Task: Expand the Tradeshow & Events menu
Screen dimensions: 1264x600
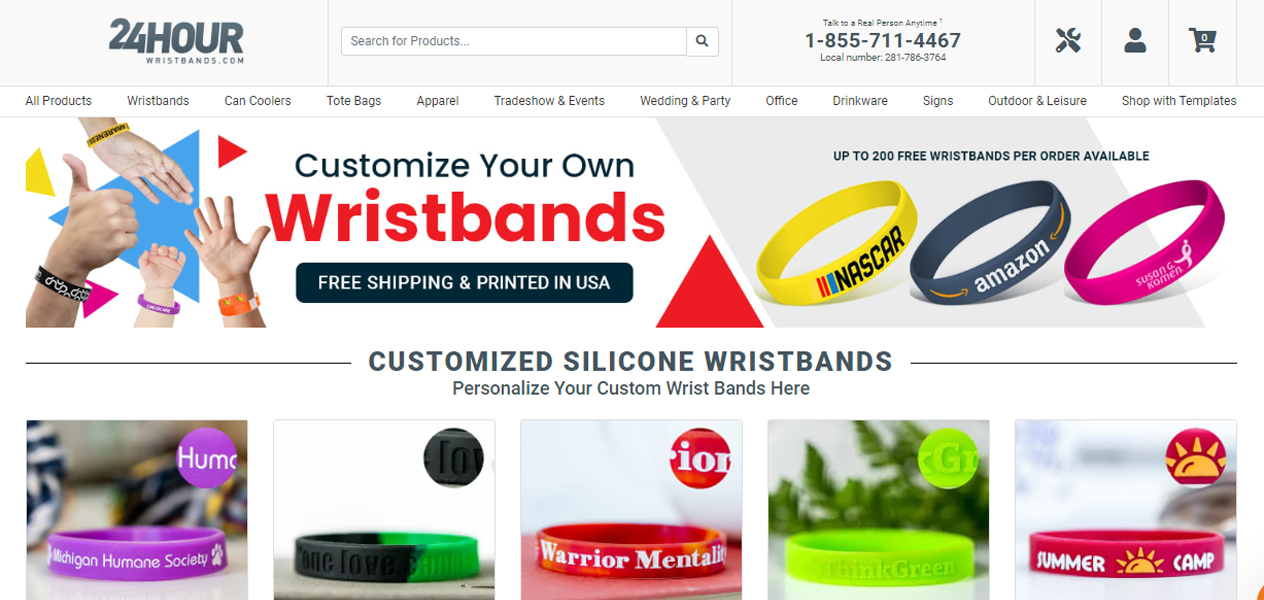Action: coord(549,101)
